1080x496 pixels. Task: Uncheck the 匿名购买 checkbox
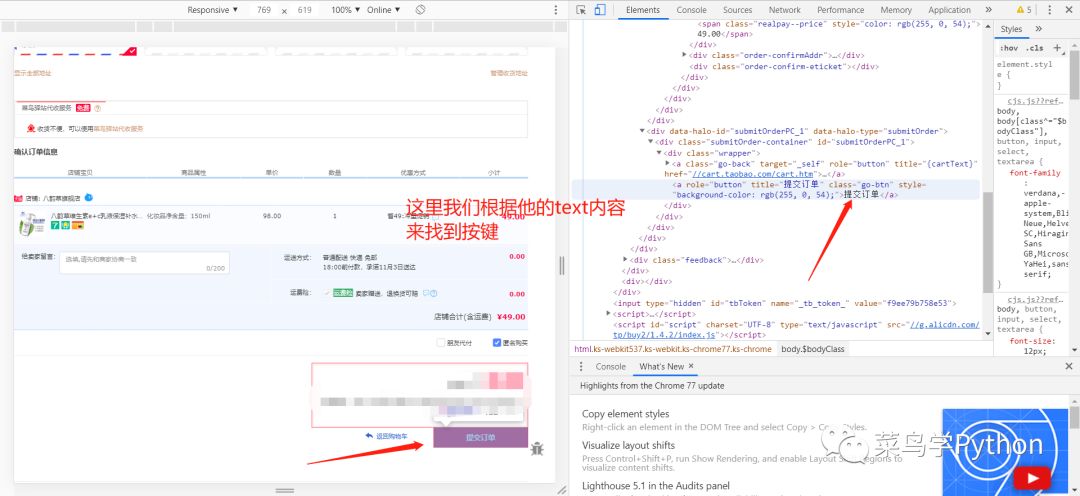pyautogui.click(x=497, y=343)
